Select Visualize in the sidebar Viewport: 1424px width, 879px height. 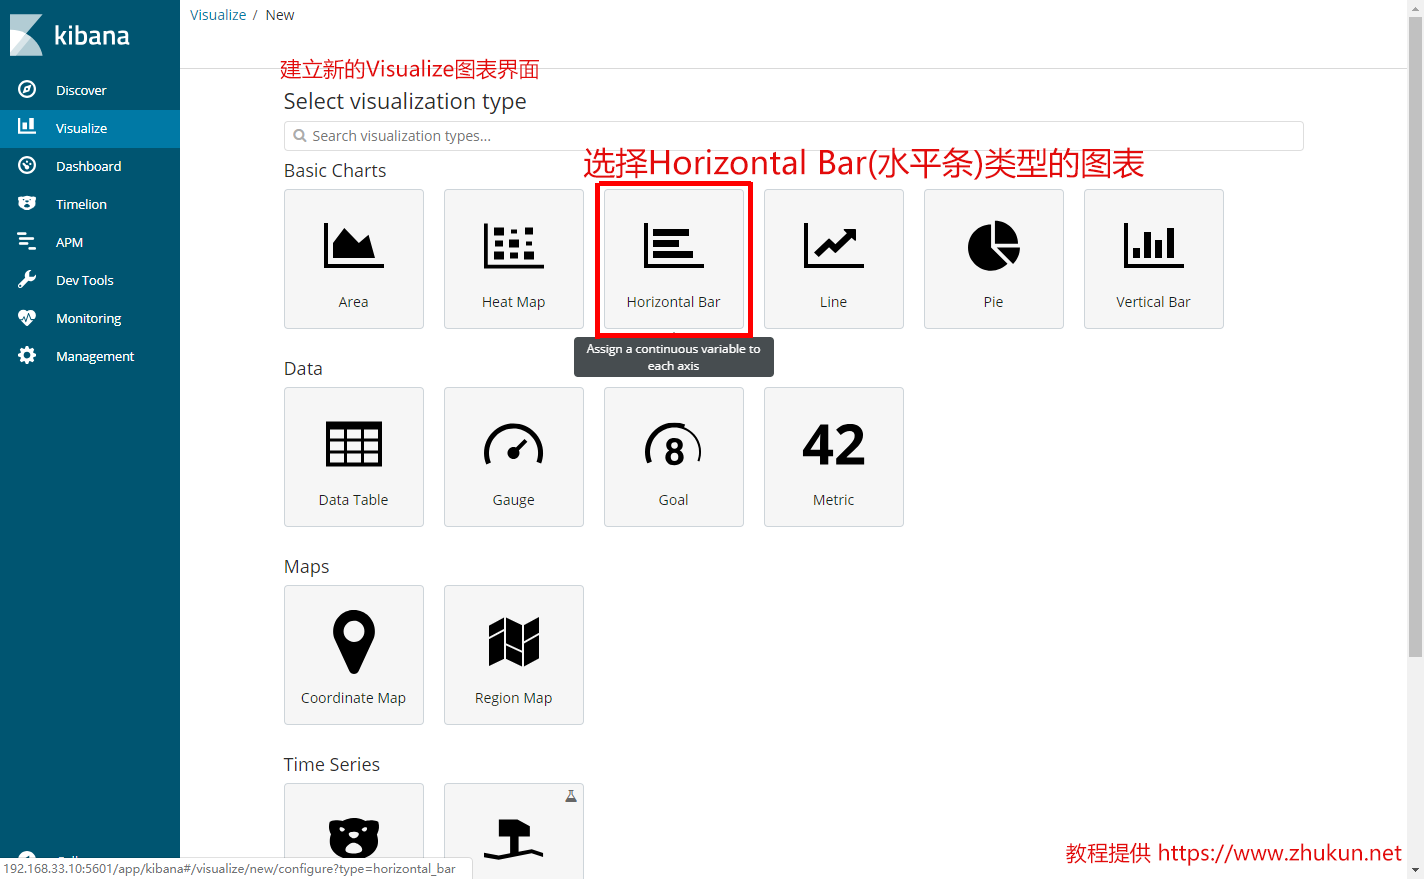pyautogui.click(x=90, y=128)
